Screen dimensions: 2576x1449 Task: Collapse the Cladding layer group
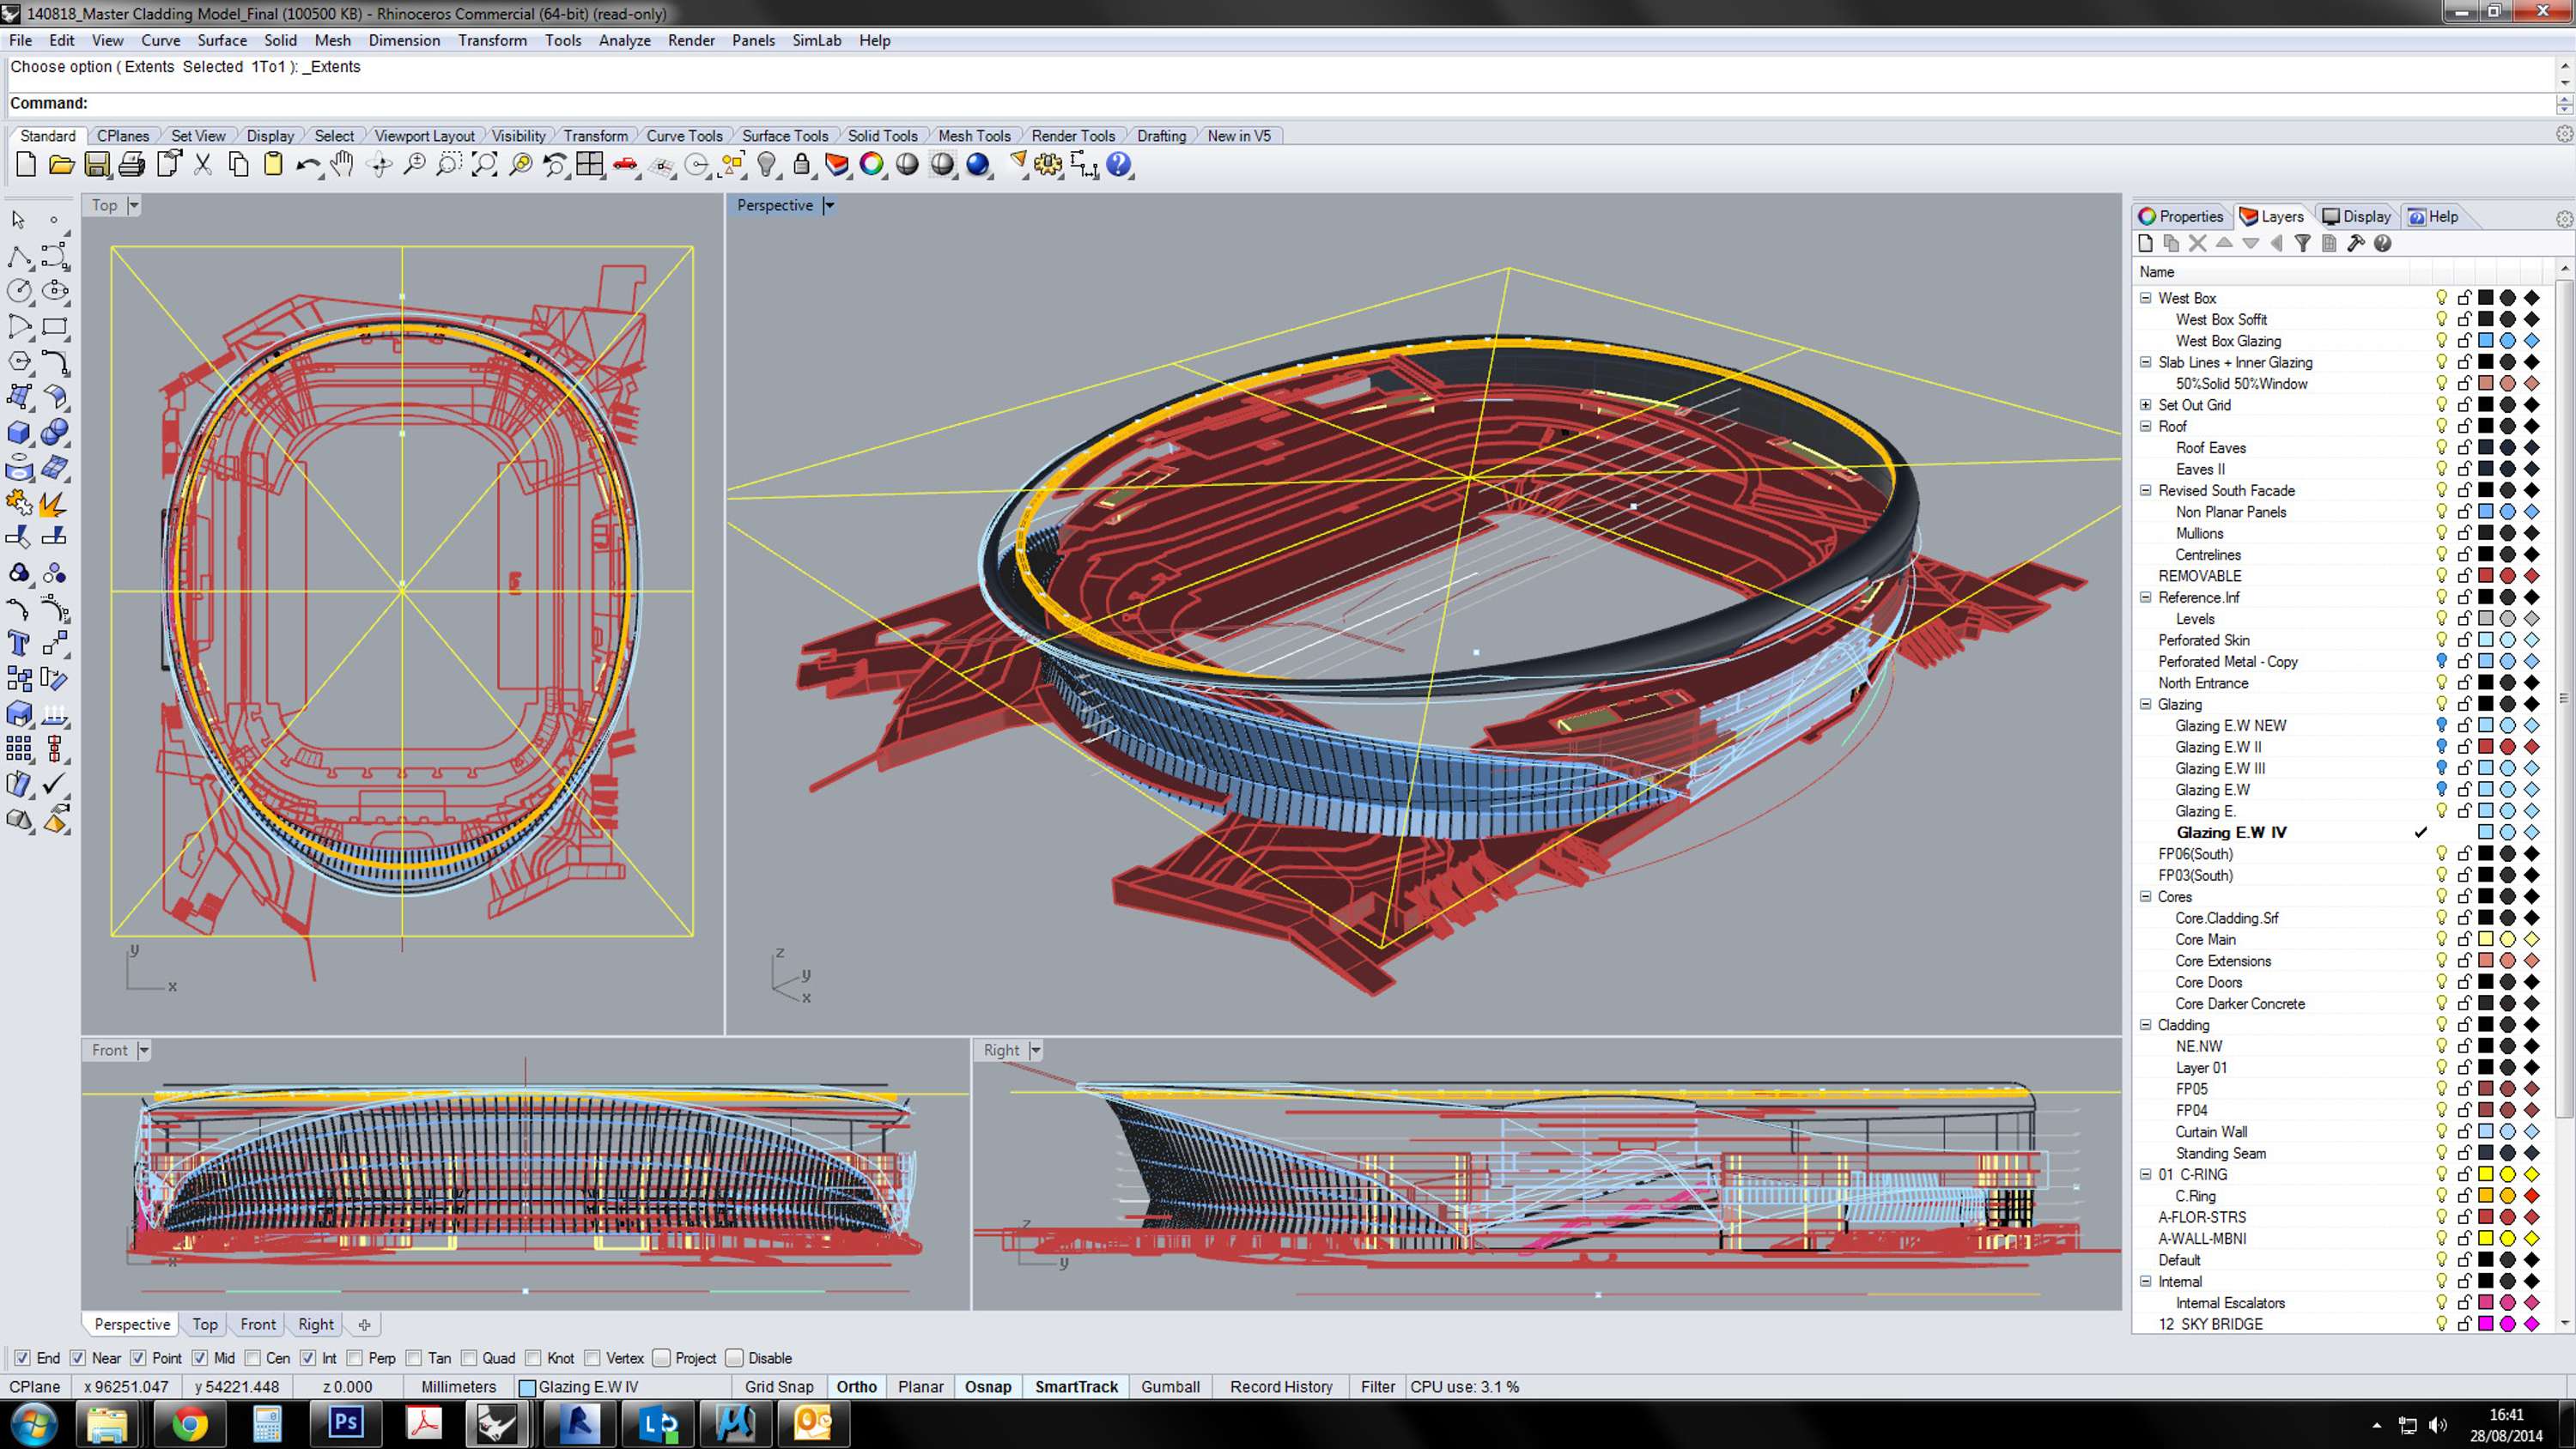click(x=2146, y=1025)
